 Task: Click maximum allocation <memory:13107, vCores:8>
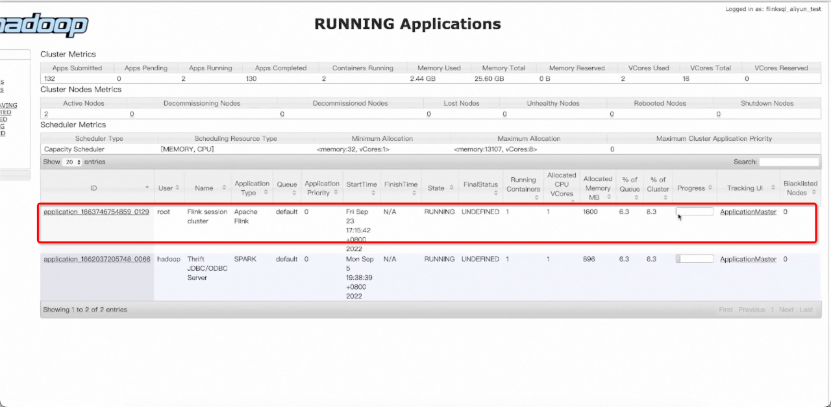496,150
